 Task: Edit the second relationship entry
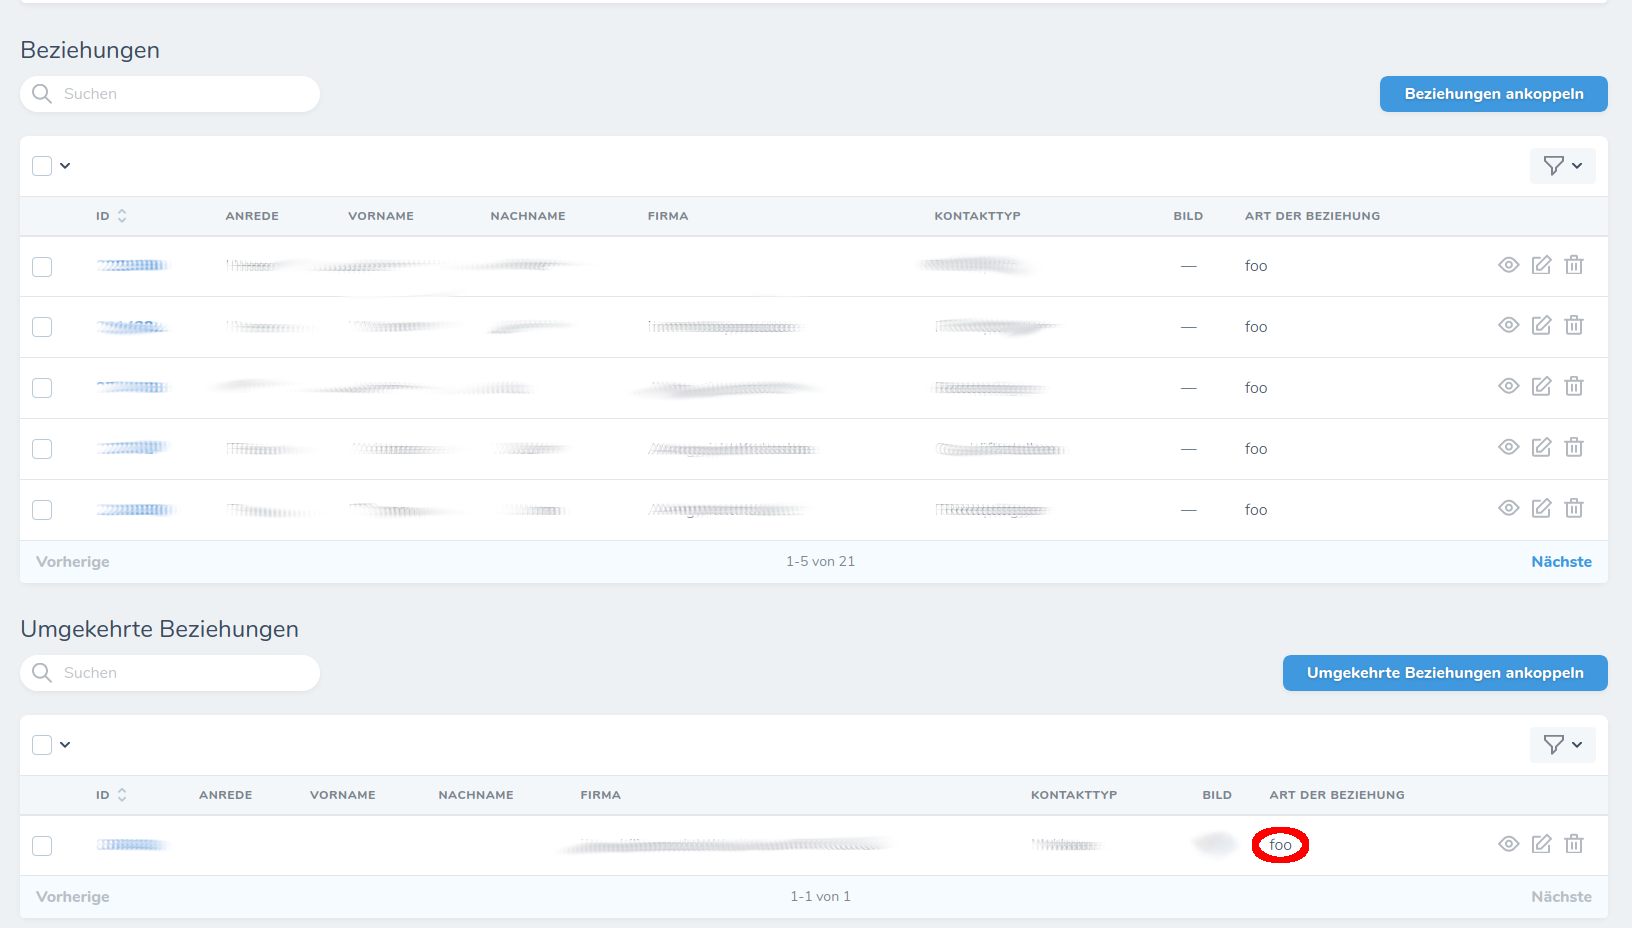(x=1541, y=325)
